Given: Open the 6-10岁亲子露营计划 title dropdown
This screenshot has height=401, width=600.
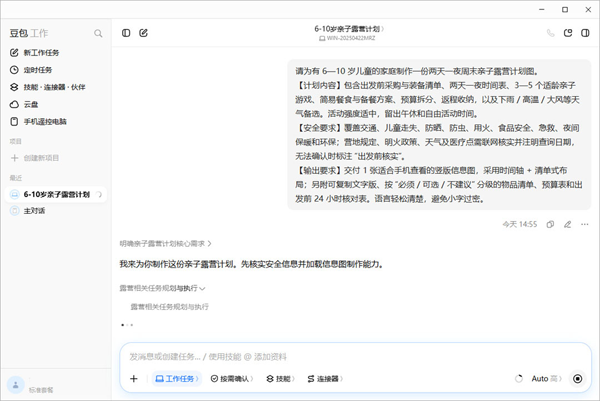Looking at the screenshot, I should pos(349,29).
